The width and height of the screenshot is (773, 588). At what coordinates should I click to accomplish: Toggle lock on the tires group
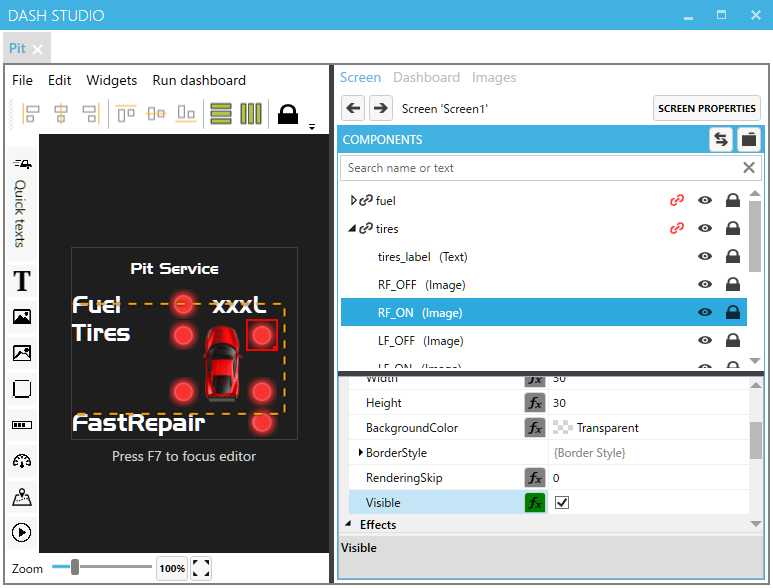coord(733,228)
